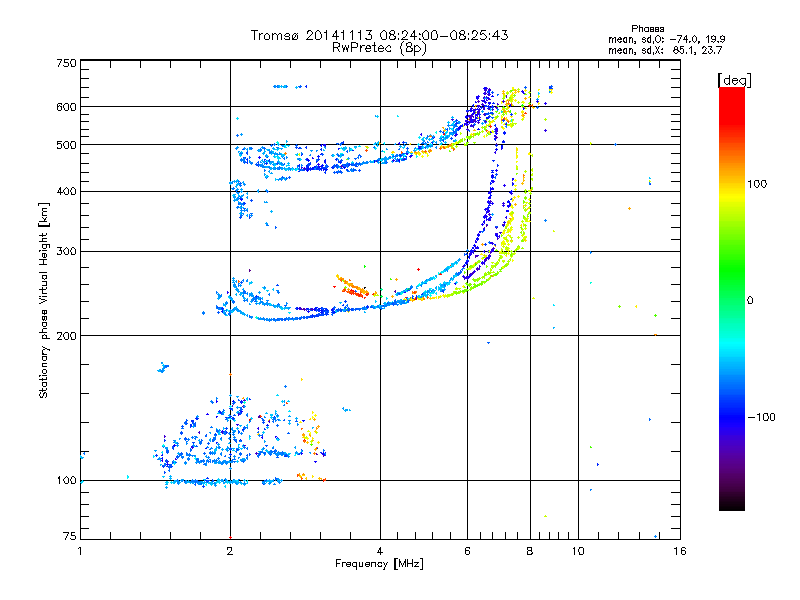Click the x-axis tick label '6'
Image resolution: width=800 pixels, height=600 pixels.
[x=467, y=551]
